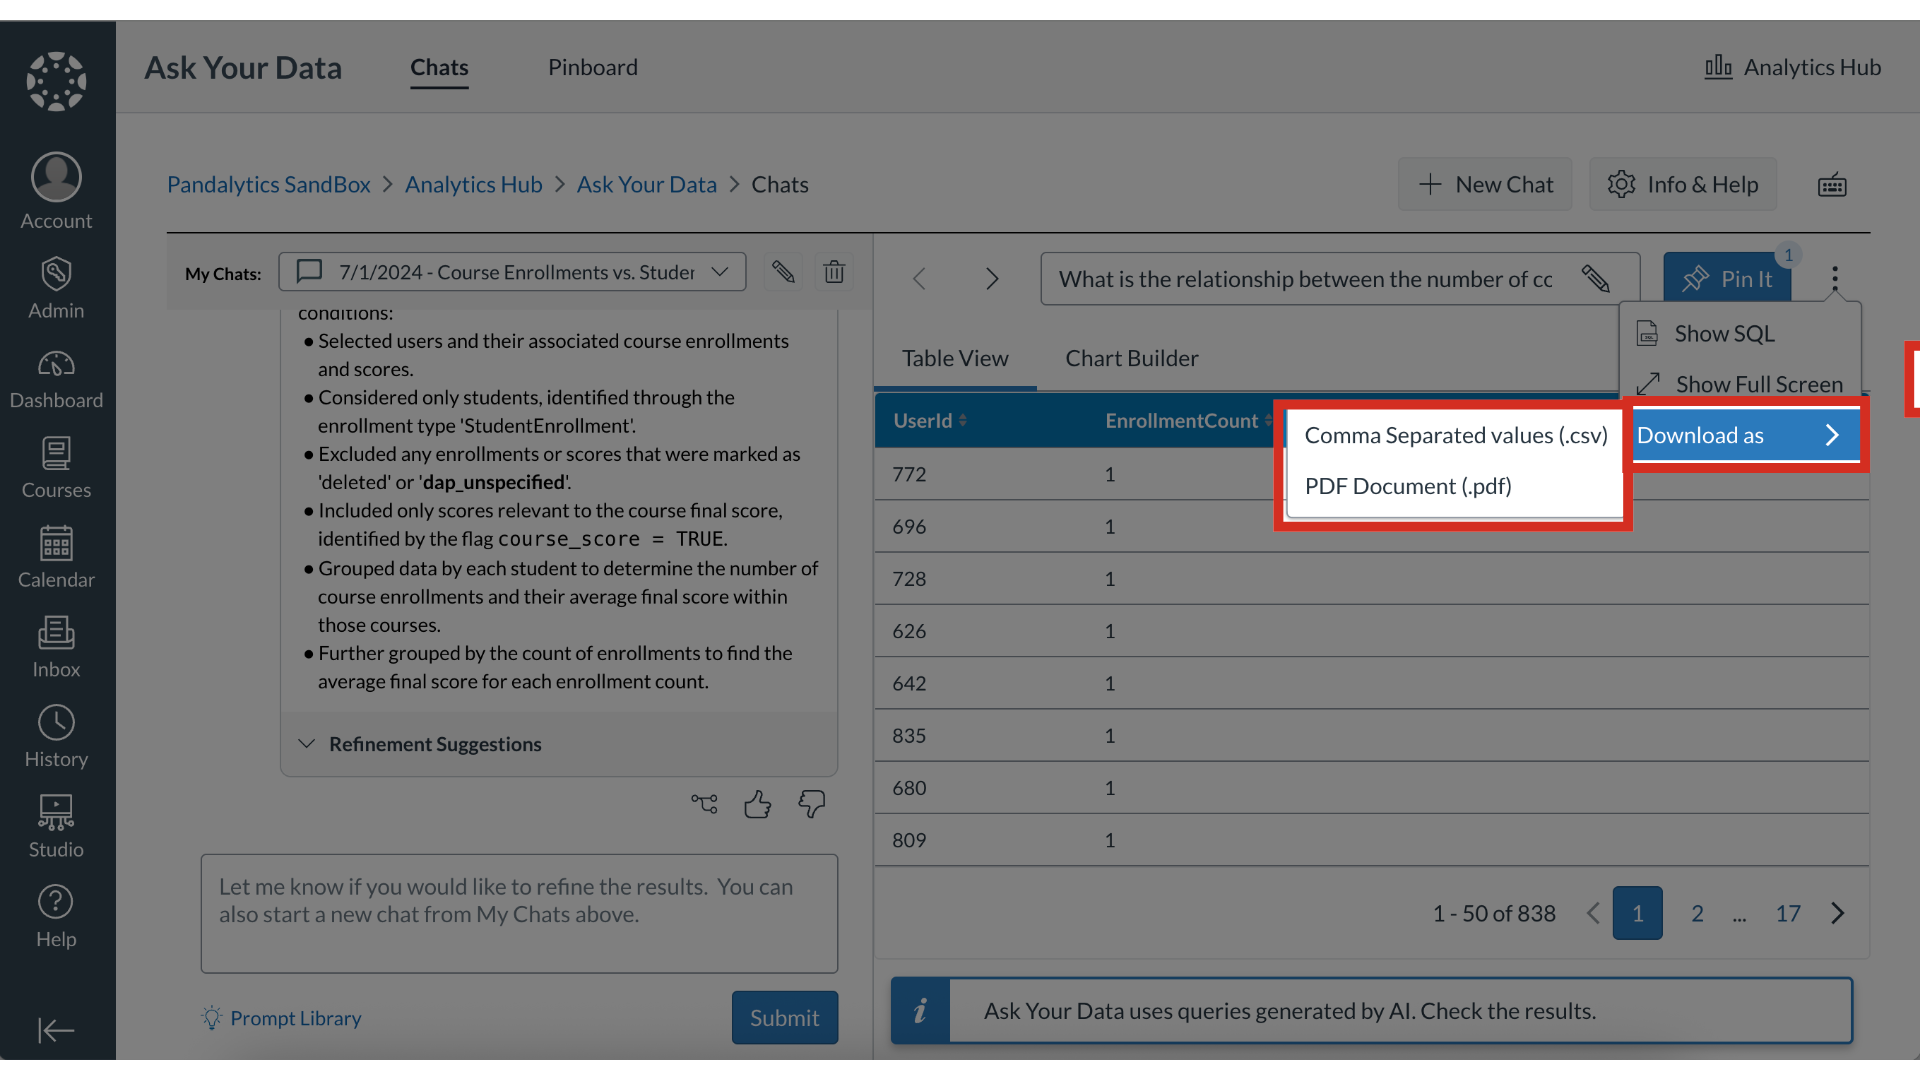Open the Canvas logo home
This screenshot has width=1920, height=1080.
pyautogui.click(x=56, y=81)
